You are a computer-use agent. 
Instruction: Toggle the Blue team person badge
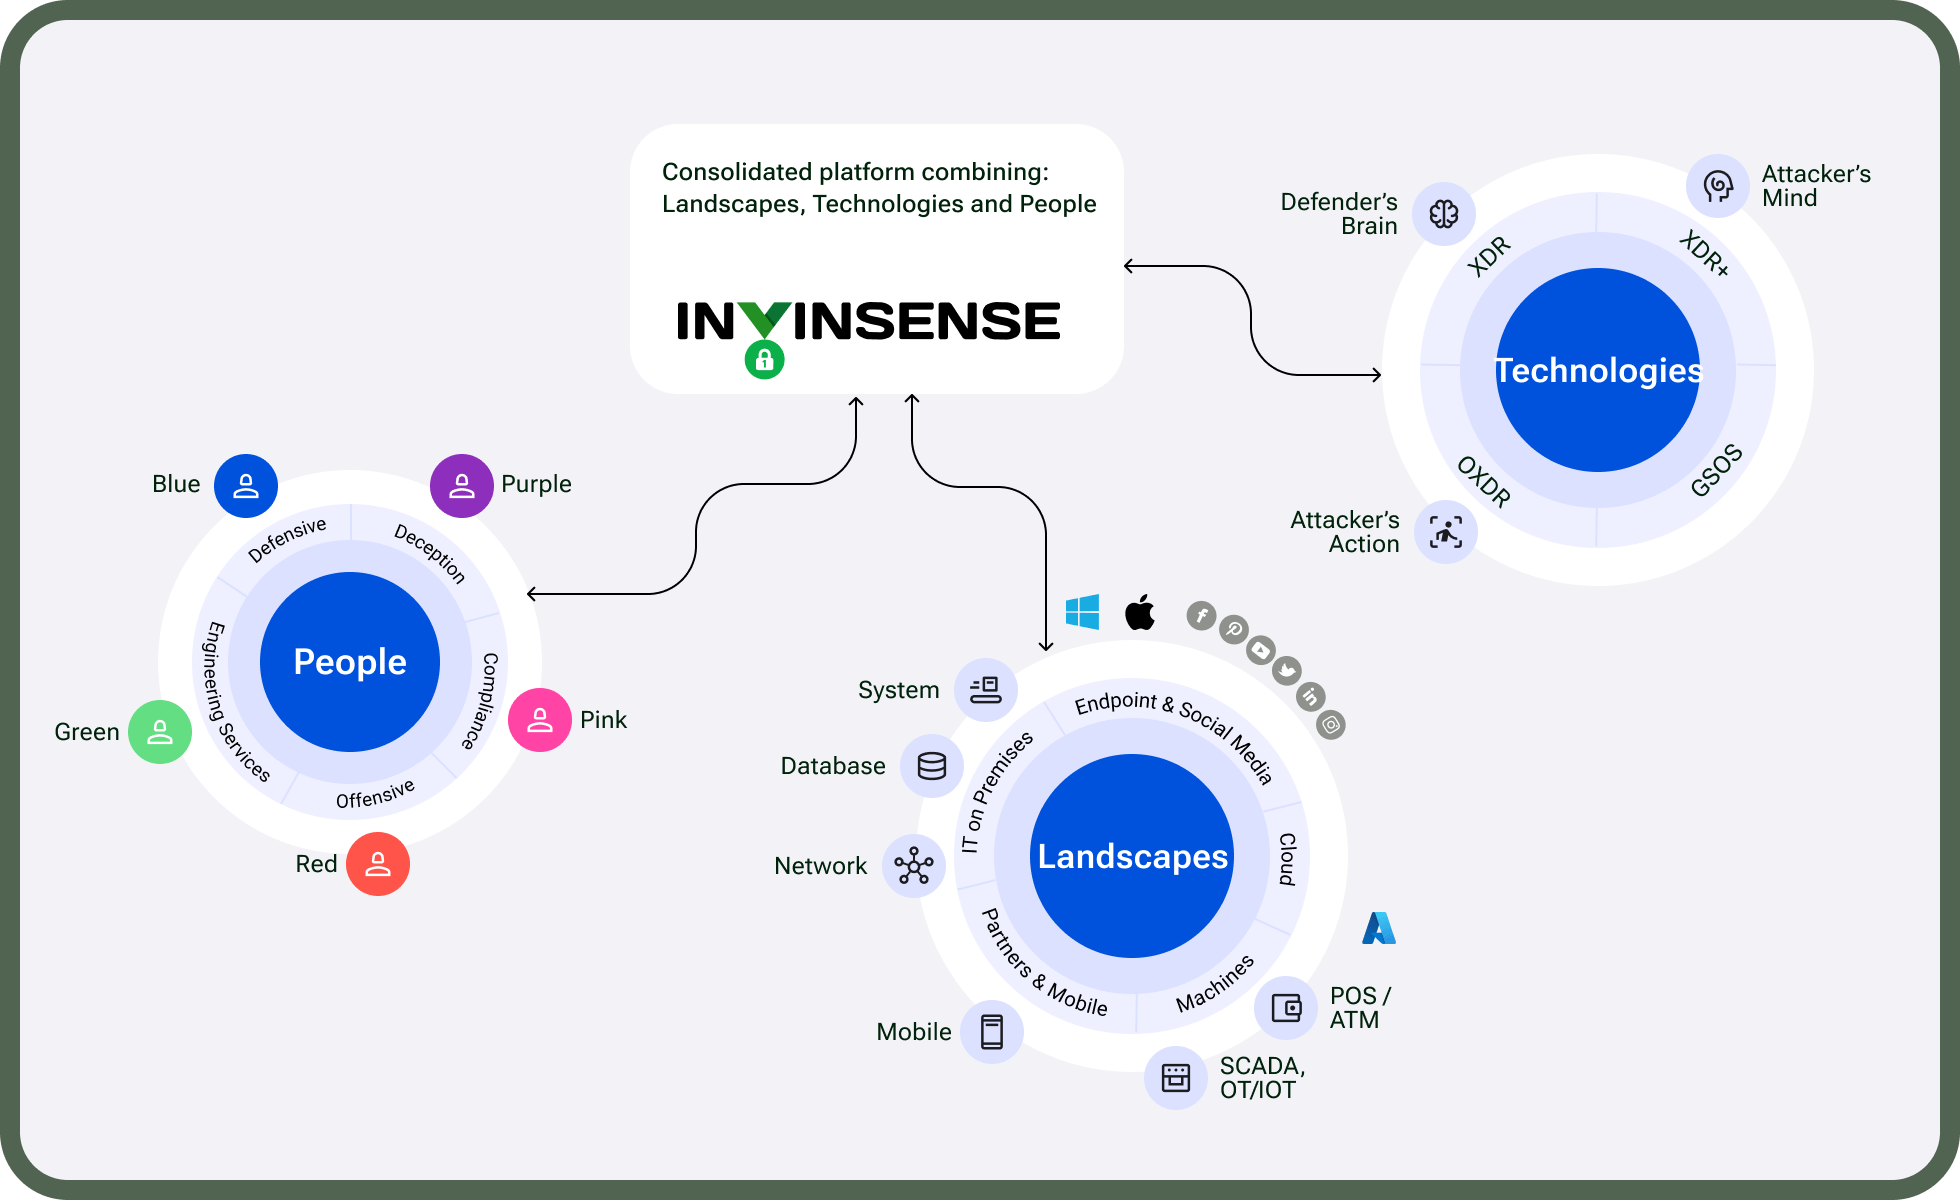[246, 485]
